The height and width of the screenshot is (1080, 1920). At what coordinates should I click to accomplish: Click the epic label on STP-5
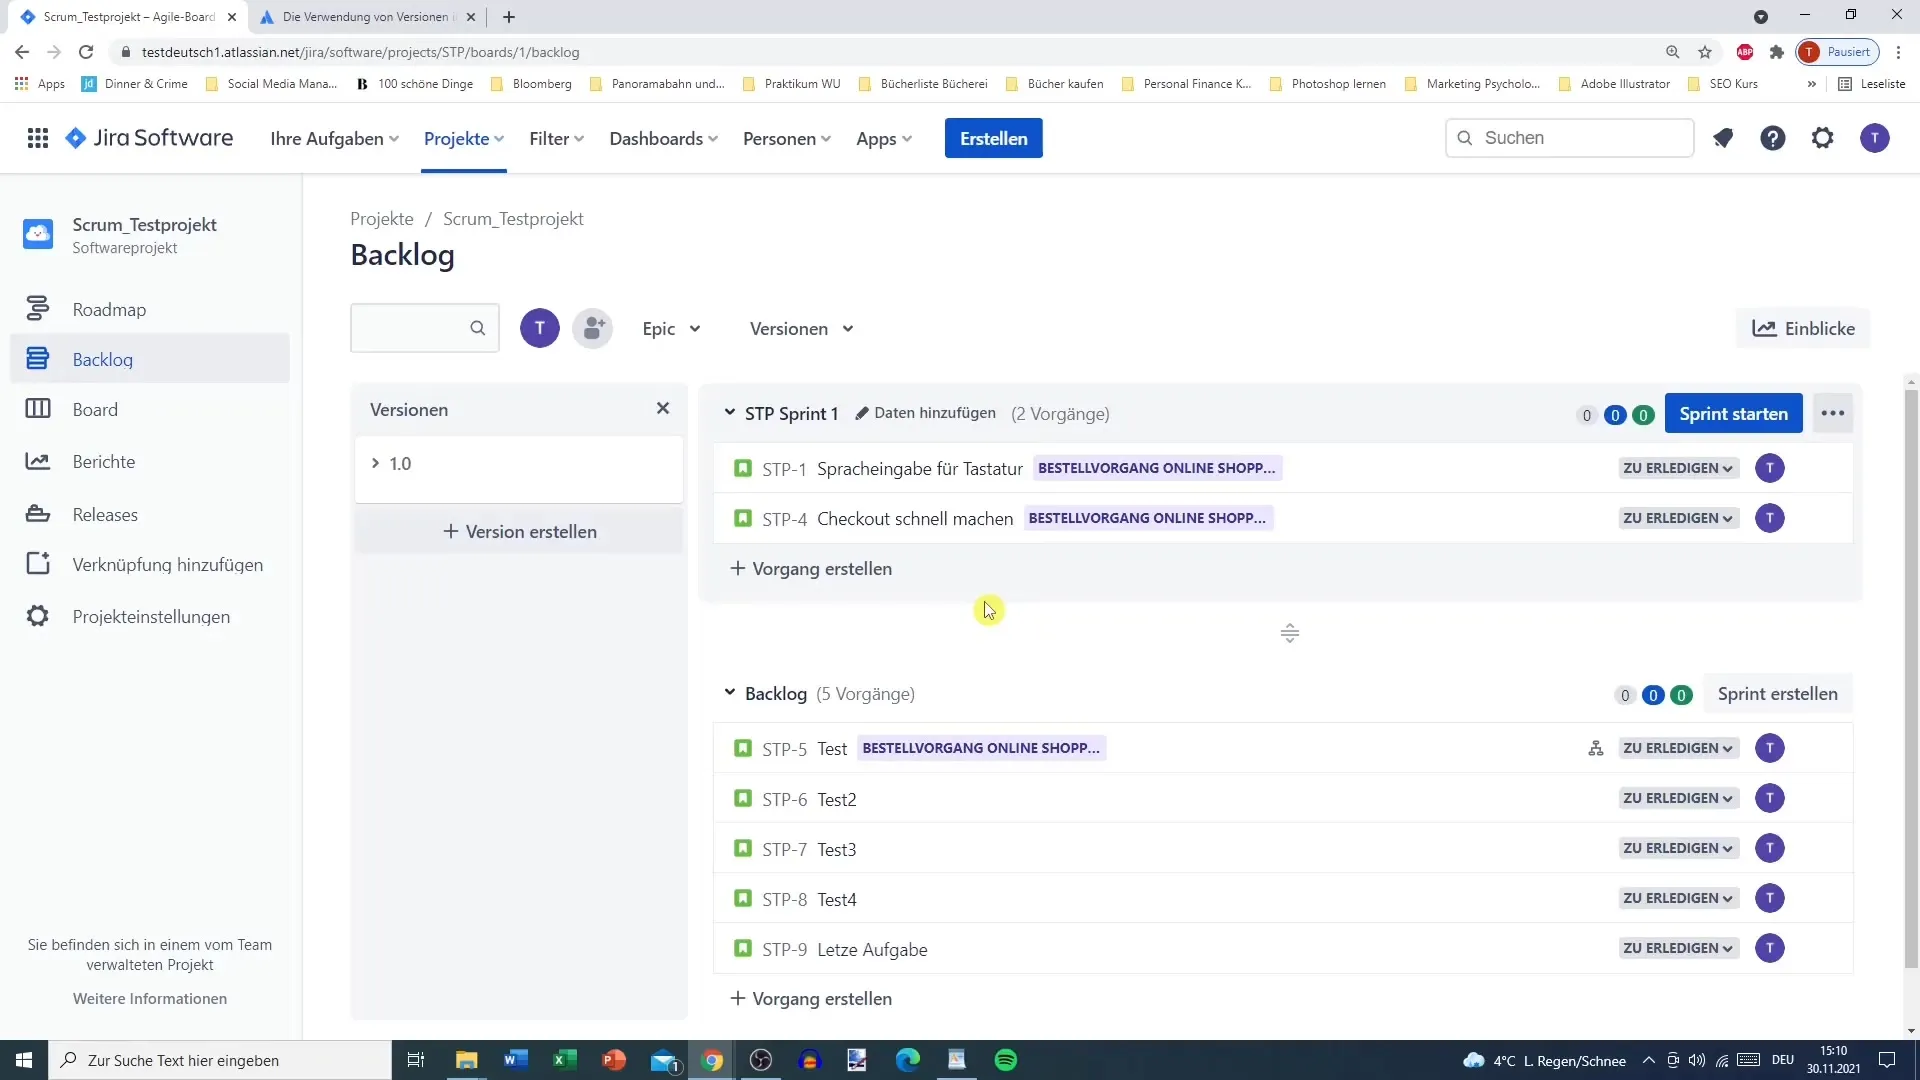(x=981, y=748)
